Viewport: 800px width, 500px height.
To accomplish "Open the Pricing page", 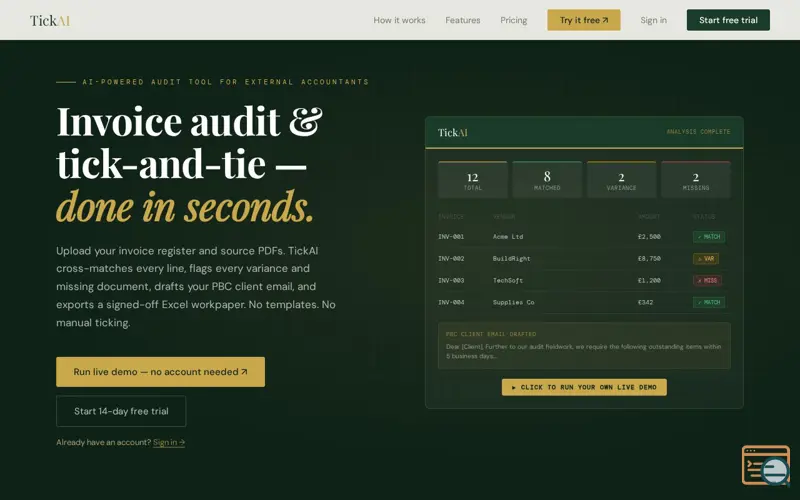I will pyautogui.click(x=513, y=20).
